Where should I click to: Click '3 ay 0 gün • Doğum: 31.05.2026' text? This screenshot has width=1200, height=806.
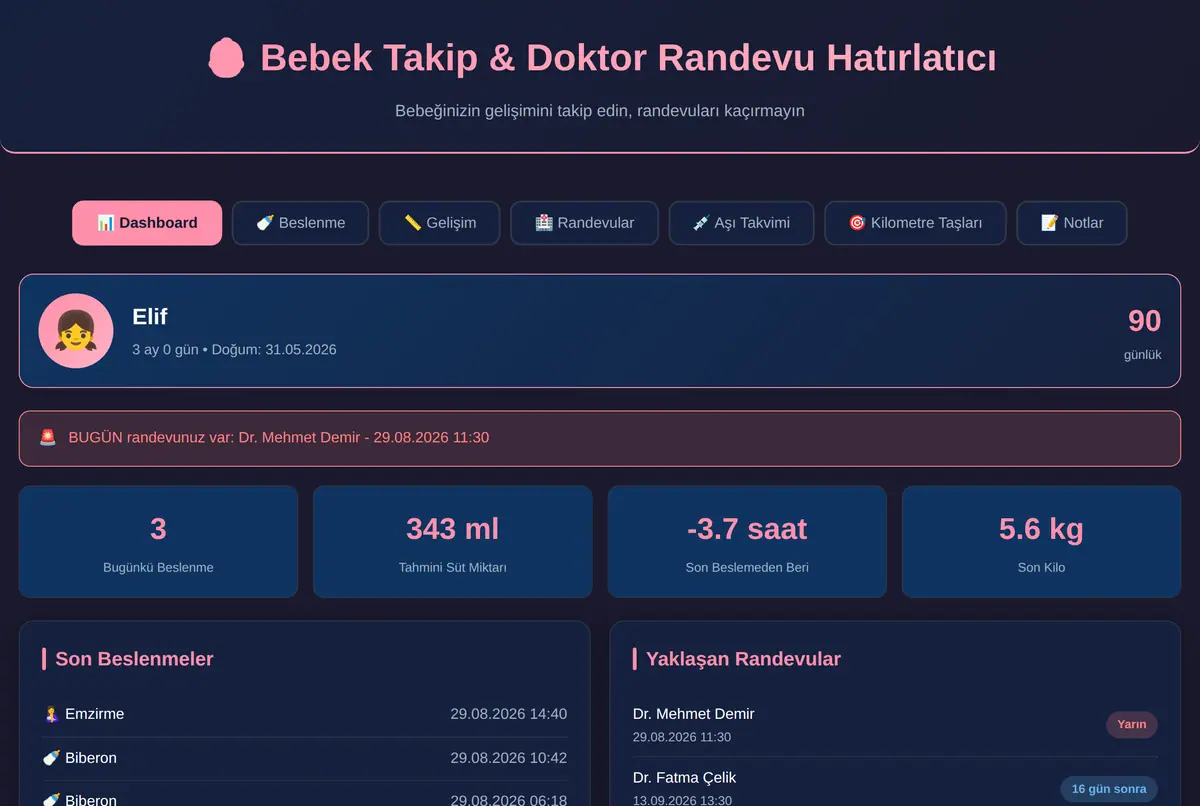point(234,349)
